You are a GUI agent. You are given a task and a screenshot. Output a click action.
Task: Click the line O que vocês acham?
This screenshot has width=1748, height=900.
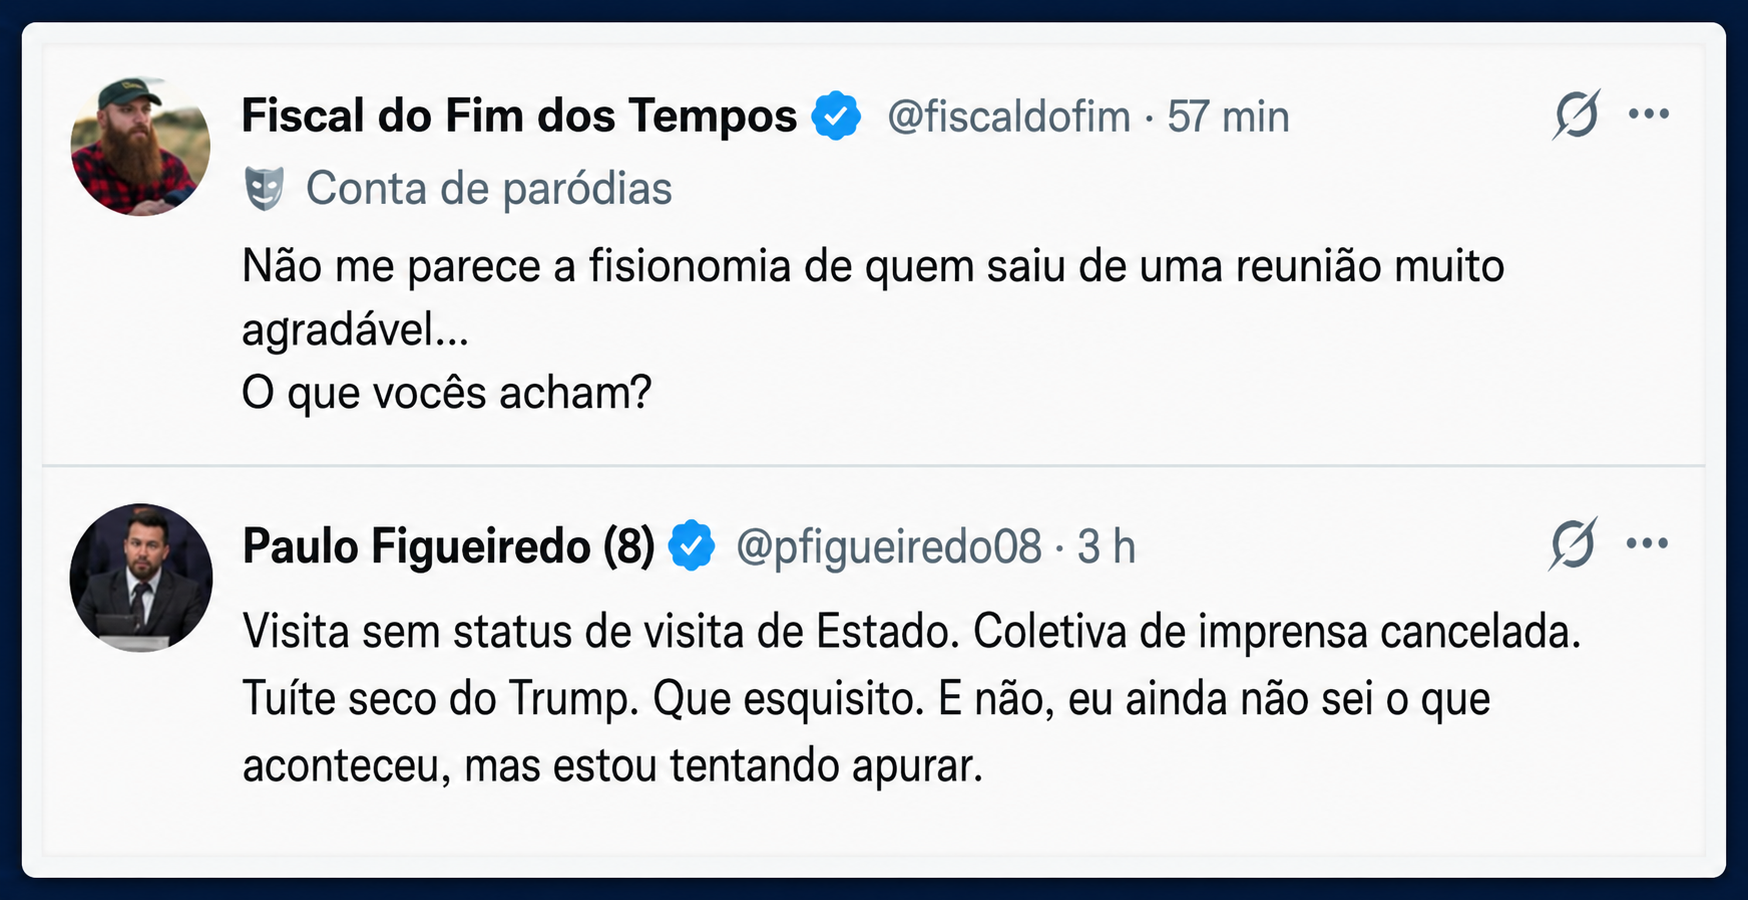446,392
